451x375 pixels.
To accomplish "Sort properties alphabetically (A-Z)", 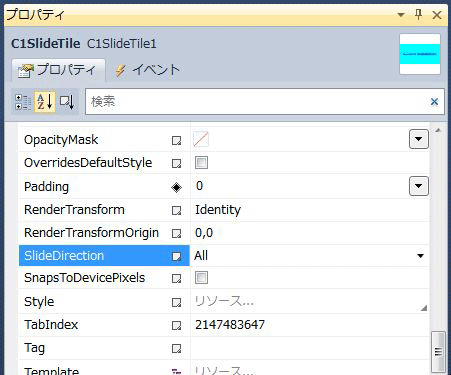I will [45, 102].
